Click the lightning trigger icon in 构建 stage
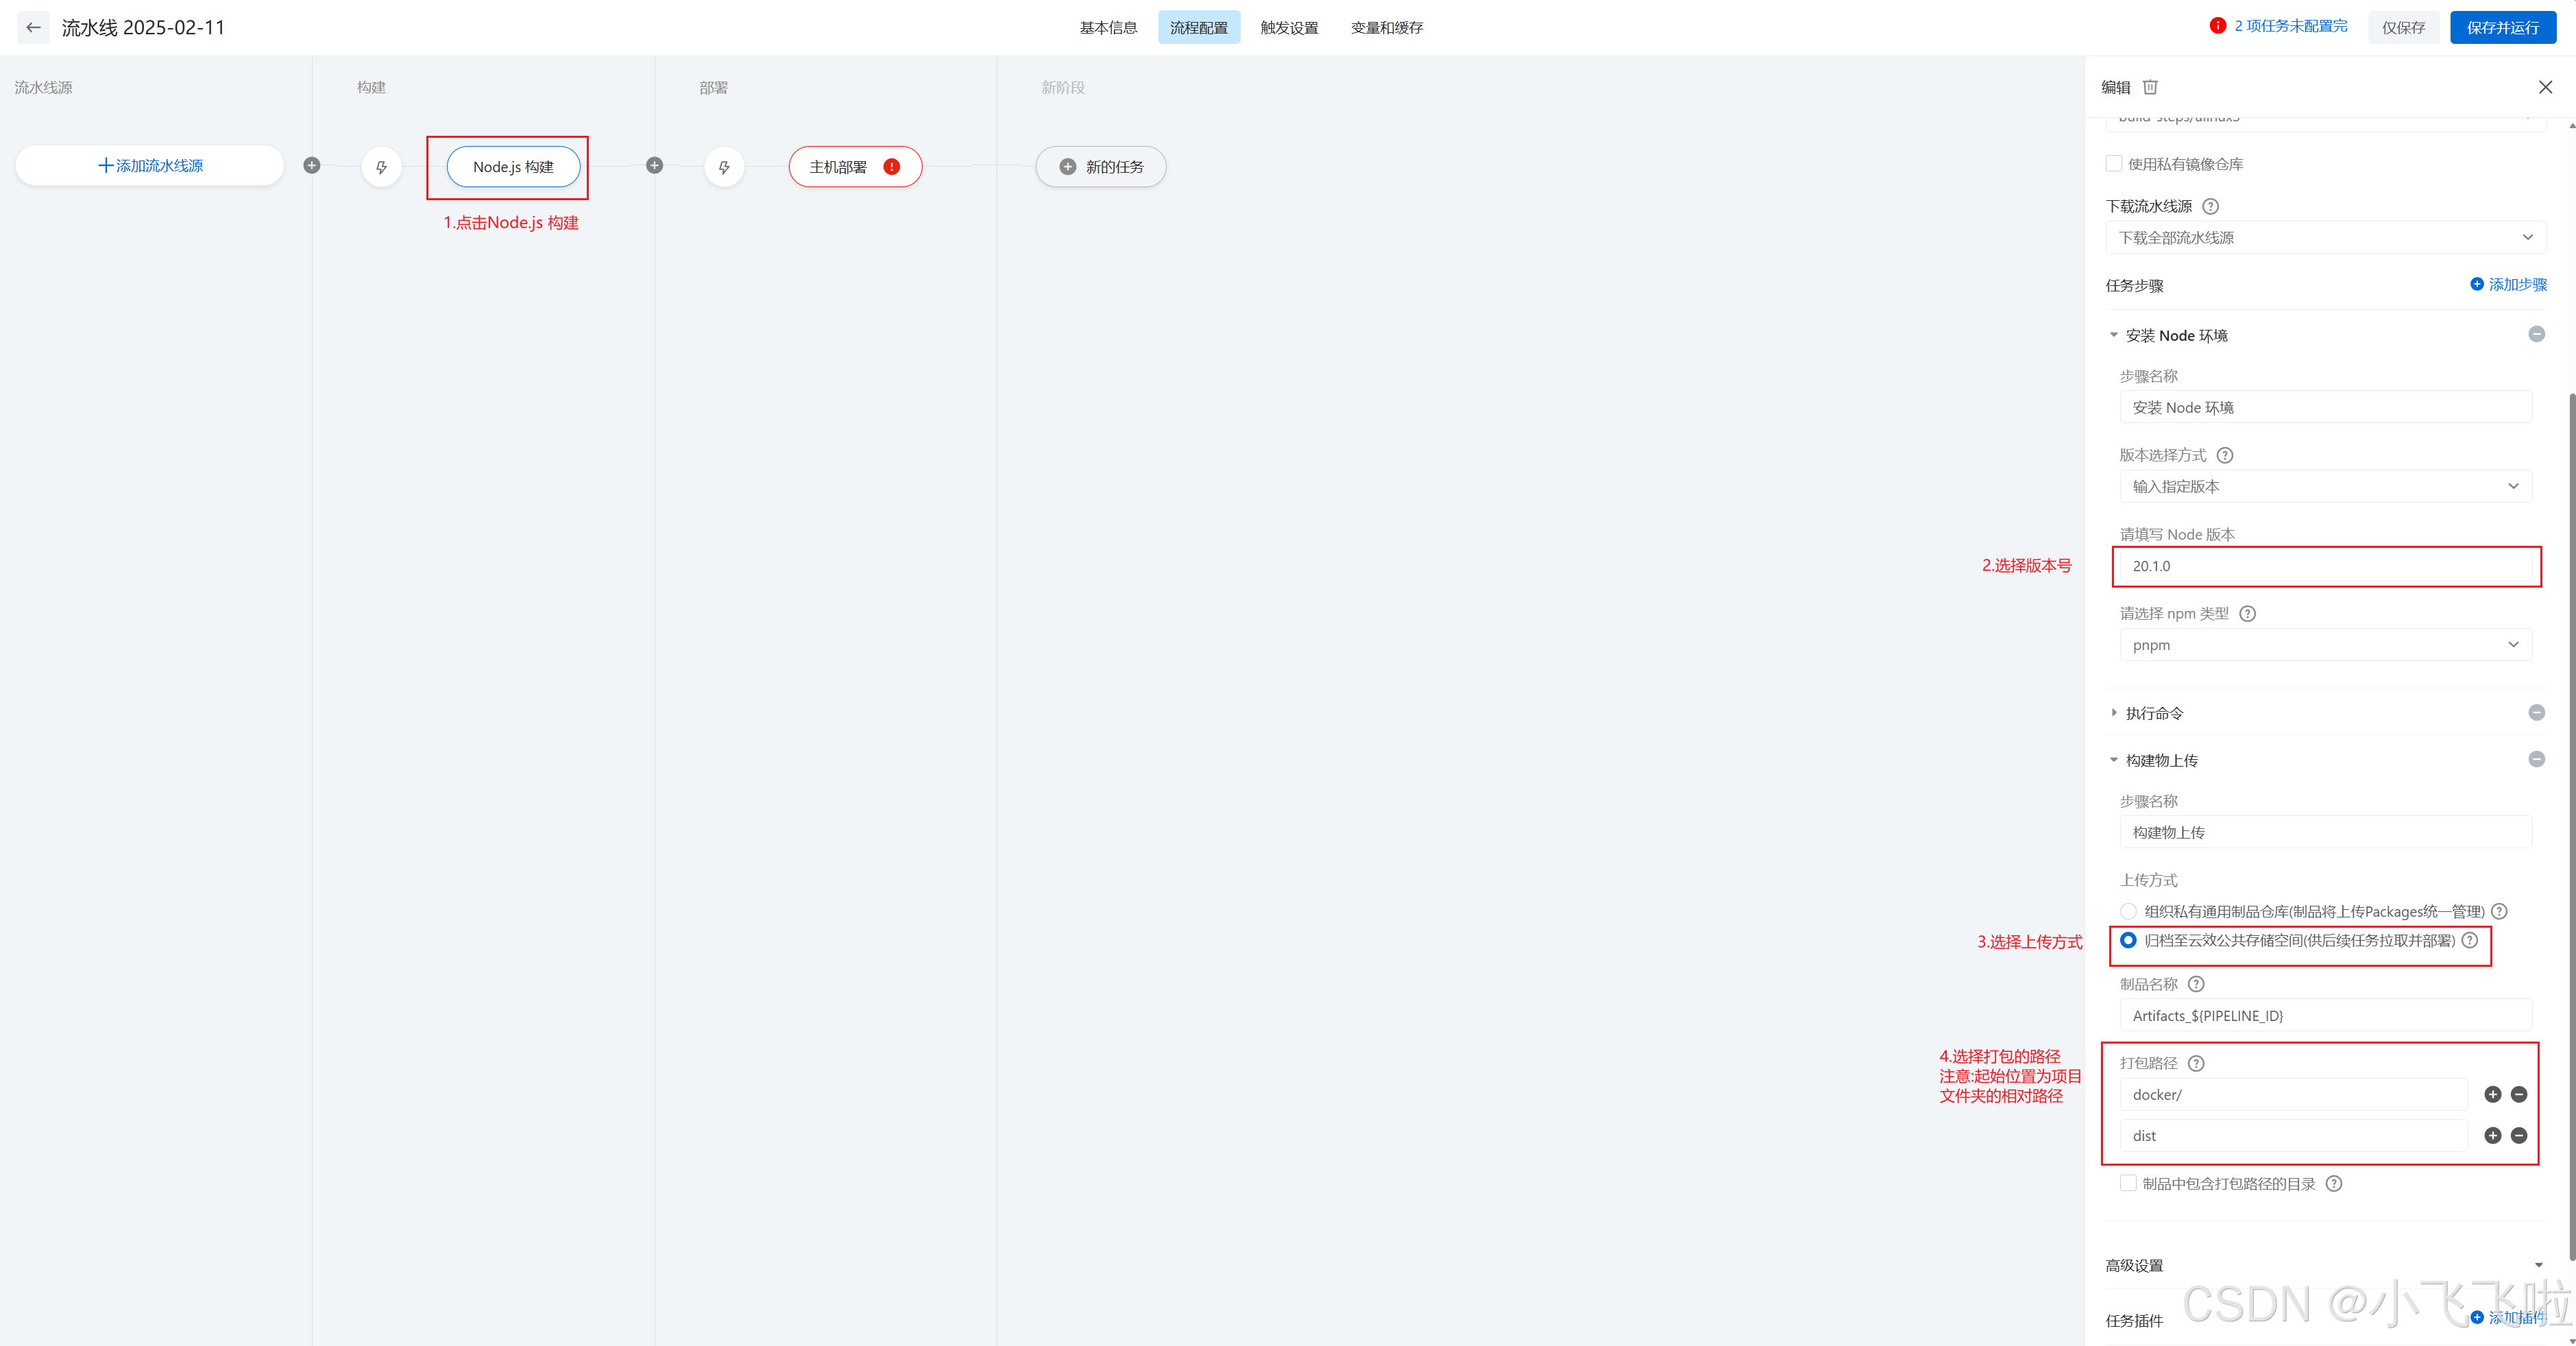The image size is (2576, 1346). click(x=381, y=167)
